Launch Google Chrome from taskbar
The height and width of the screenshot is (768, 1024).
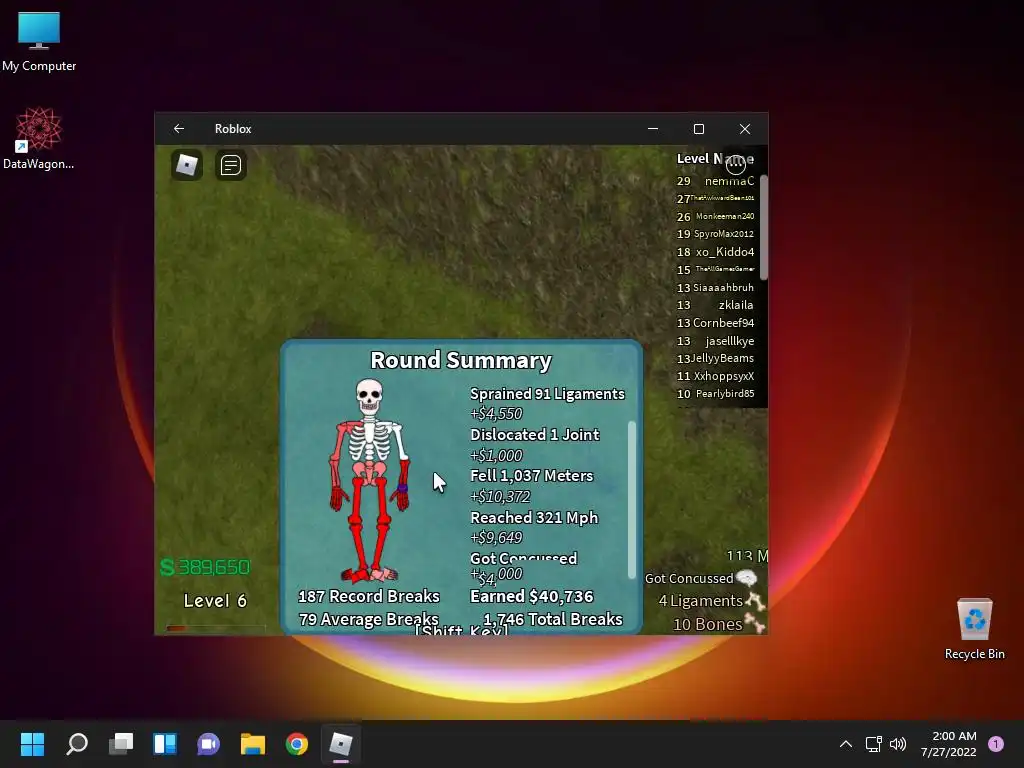(x=296, y=744)
